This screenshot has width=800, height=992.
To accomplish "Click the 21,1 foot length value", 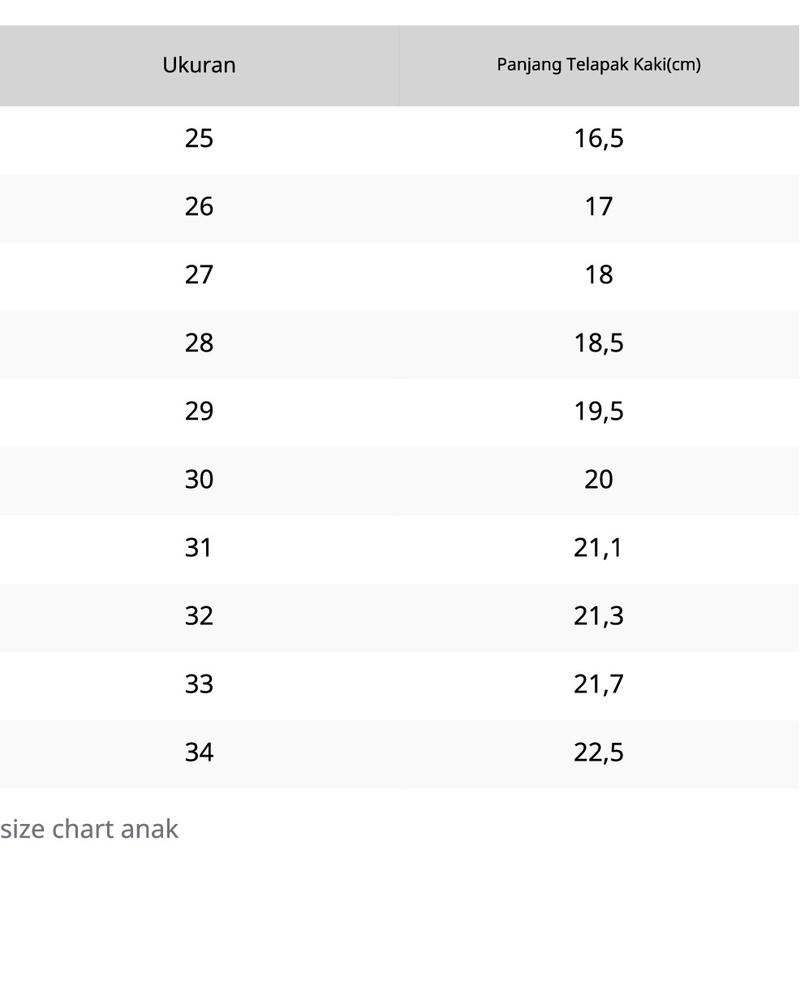I will 599,549.
